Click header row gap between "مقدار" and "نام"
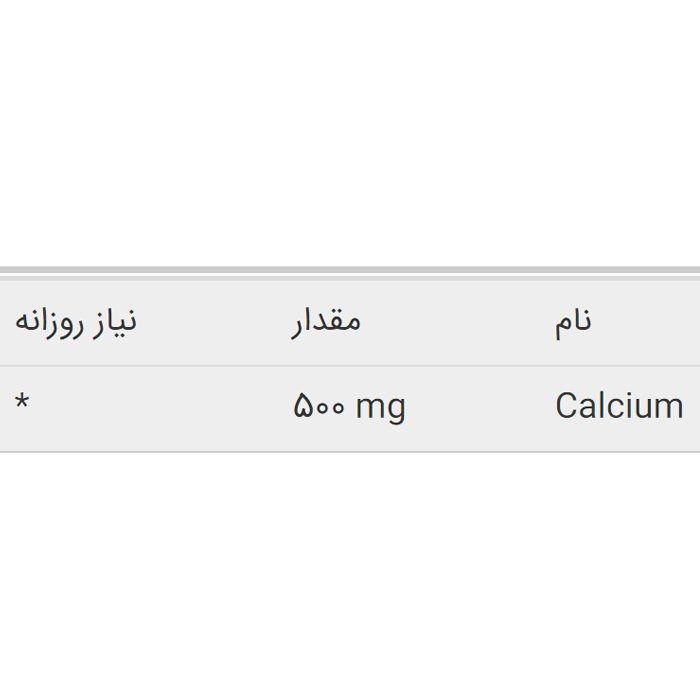Image resolution: width=700 pixels, height=700 pixels. (x=455, y=322)
